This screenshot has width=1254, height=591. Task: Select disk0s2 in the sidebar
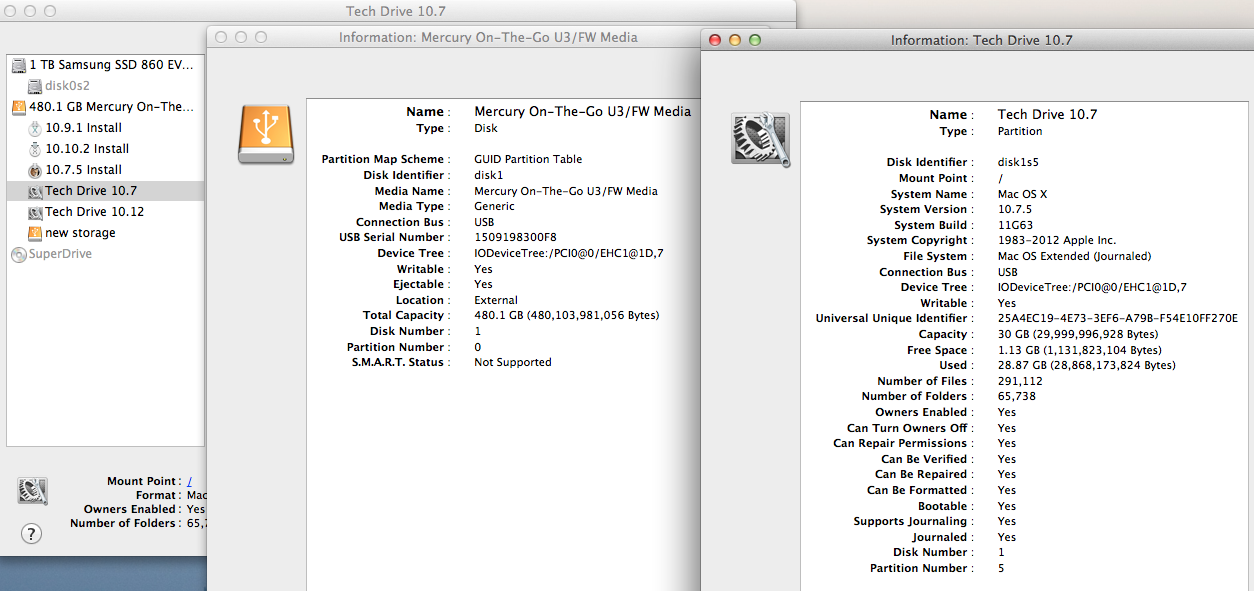105,86
